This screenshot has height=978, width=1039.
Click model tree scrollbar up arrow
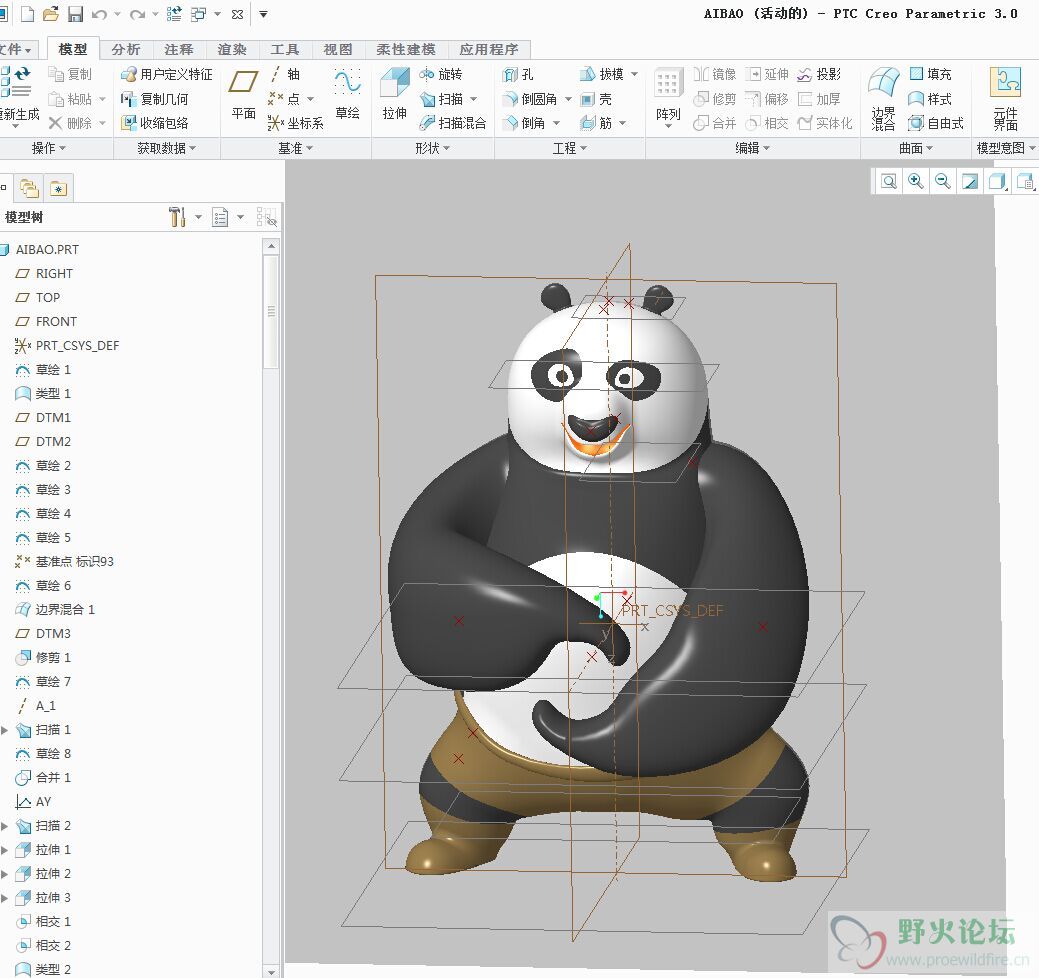(271, 246)
